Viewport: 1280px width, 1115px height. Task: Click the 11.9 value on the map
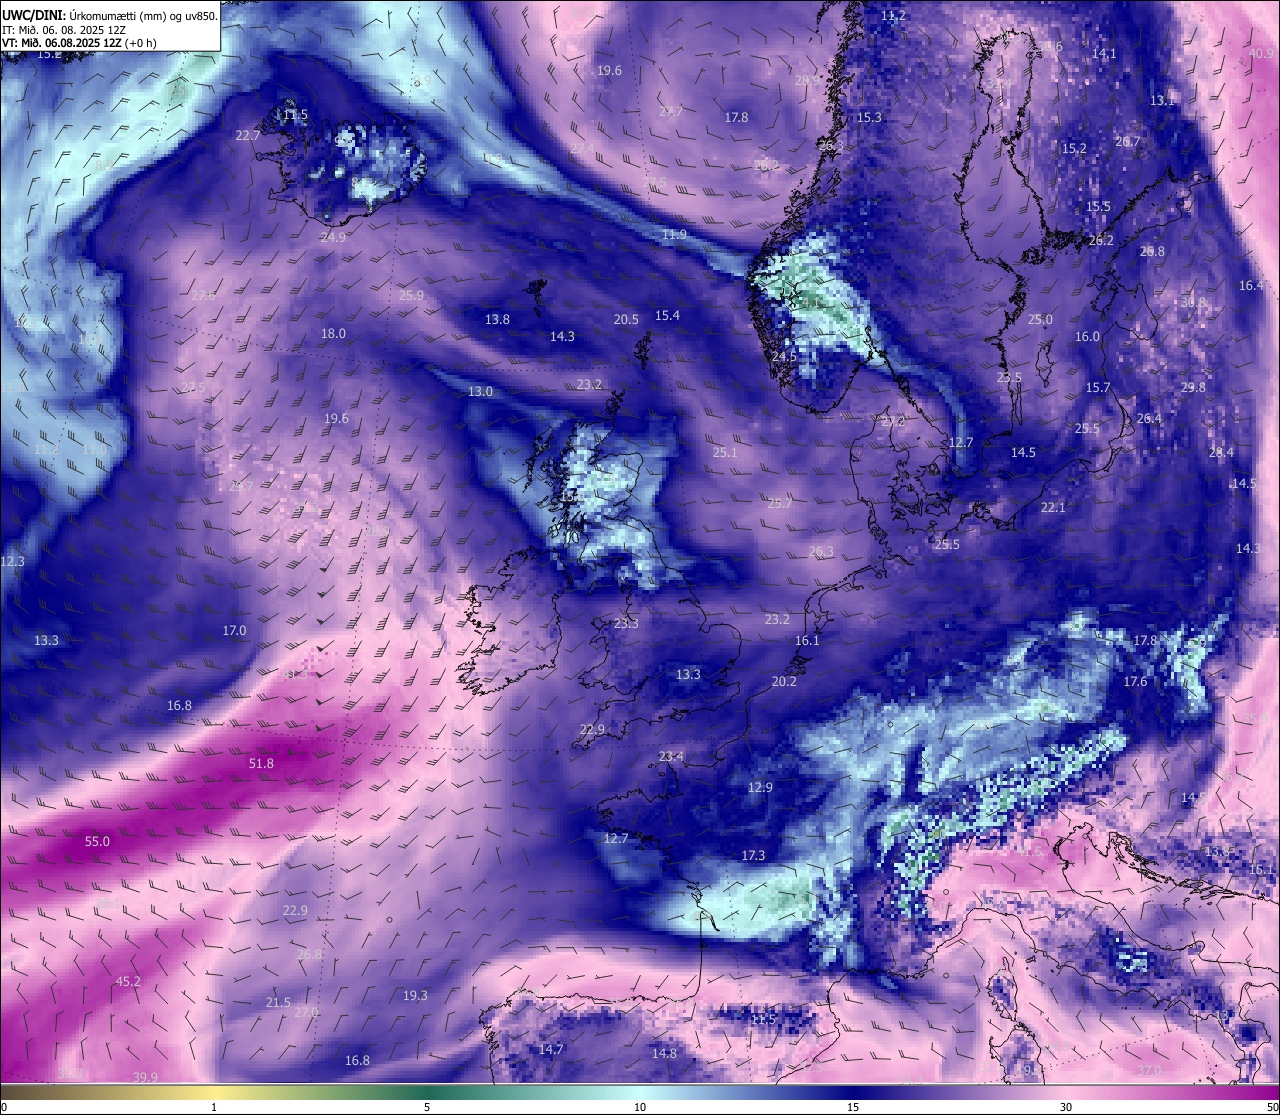click(674, 234)
